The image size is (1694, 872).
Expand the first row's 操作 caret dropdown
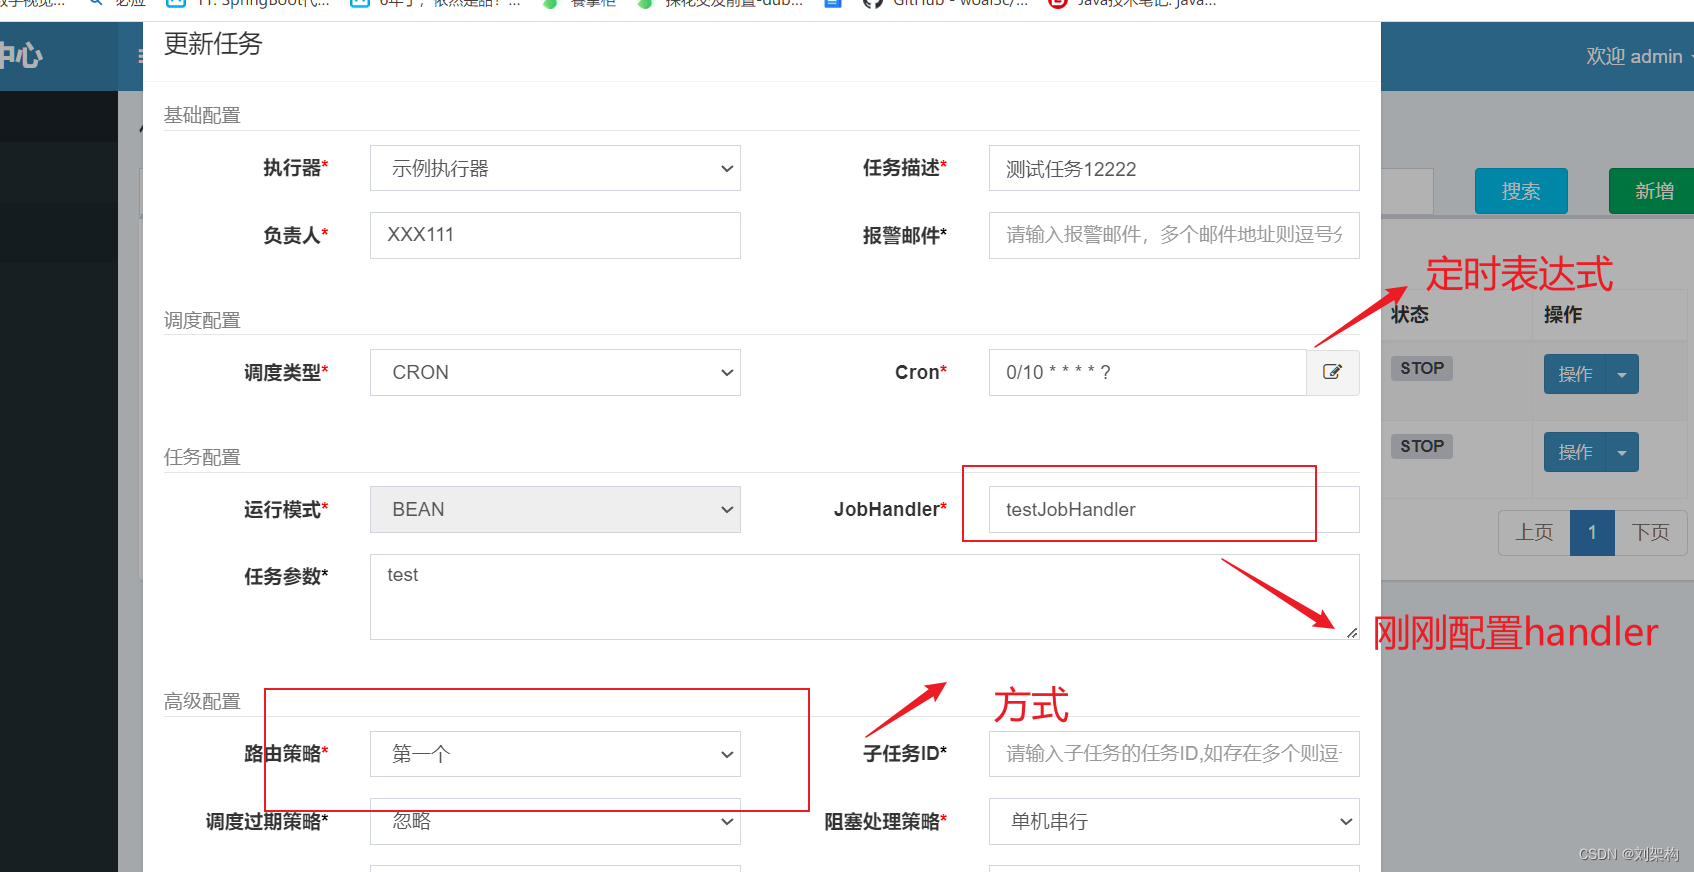[x=1622, y=374]
